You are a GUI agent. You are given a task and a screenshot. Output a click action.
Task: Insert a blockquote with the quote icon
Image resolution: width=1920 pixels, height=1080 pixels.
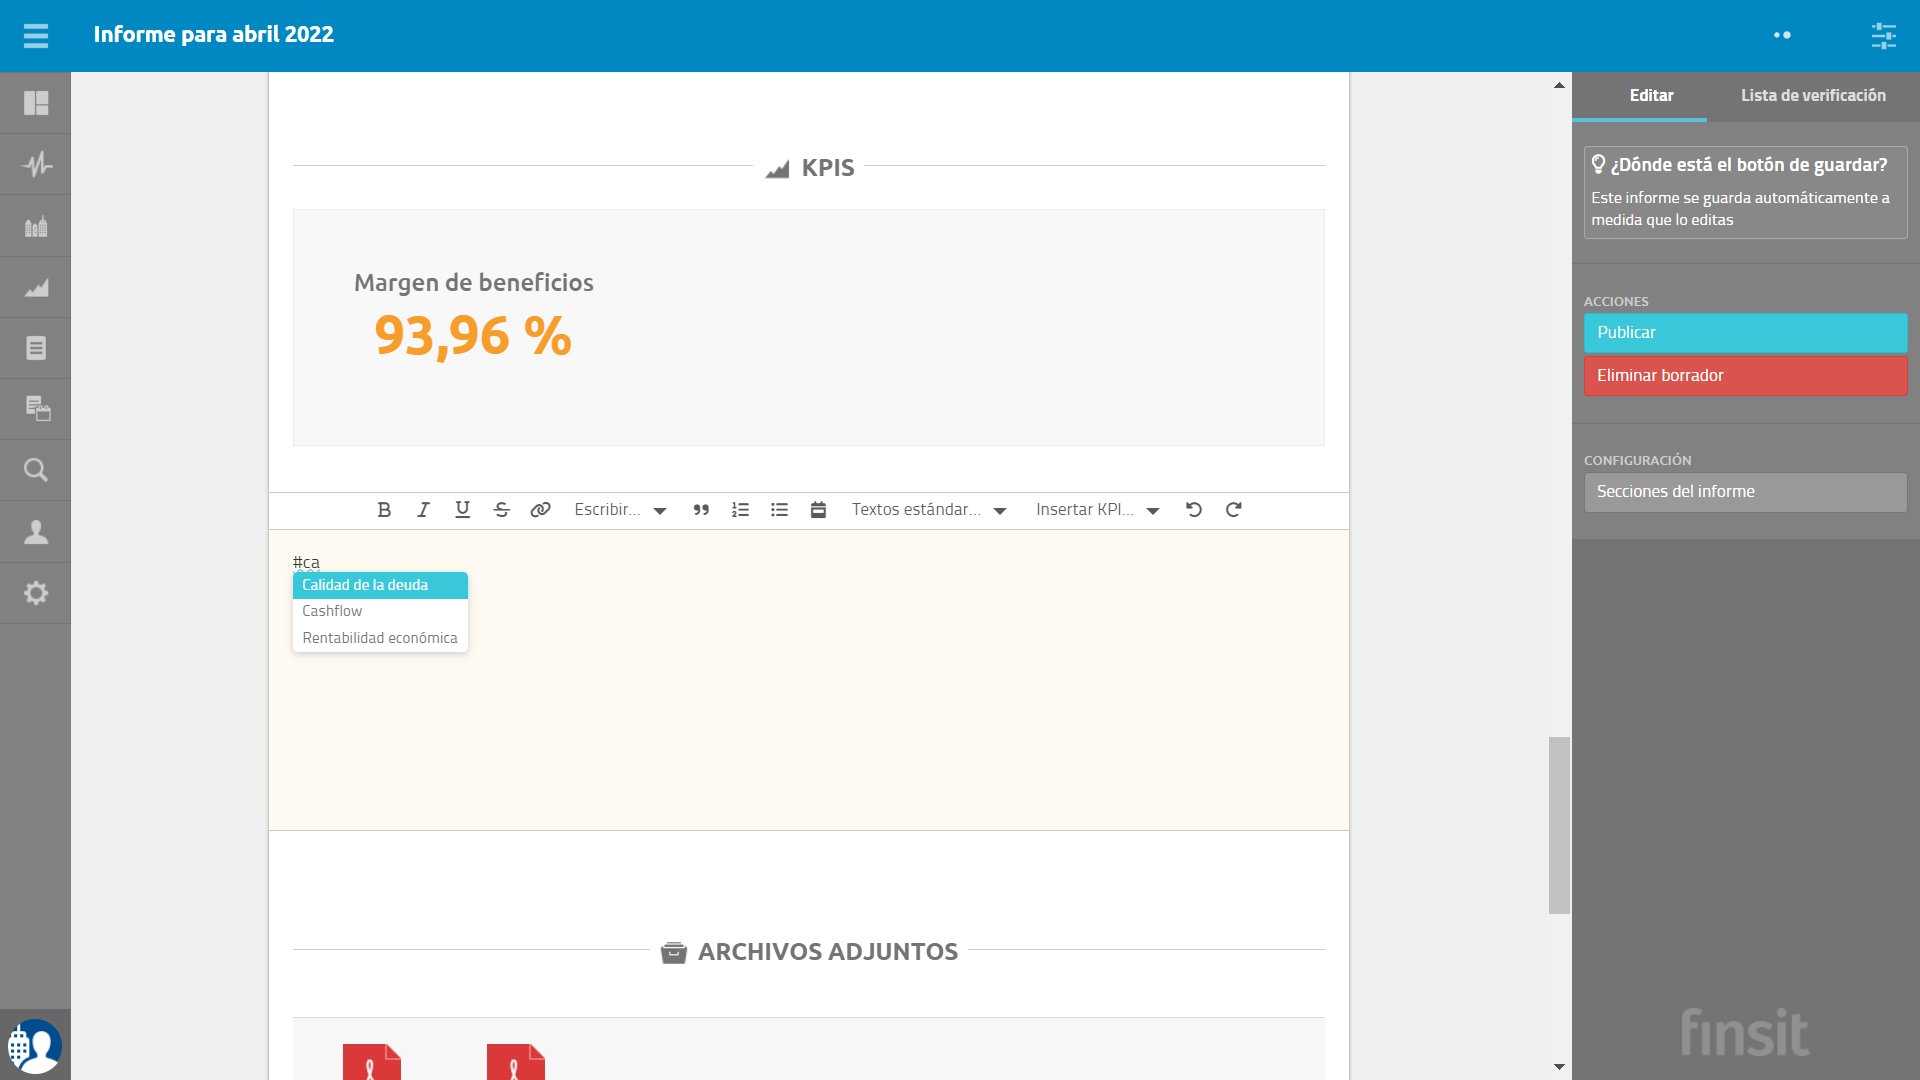coord(701,510)
